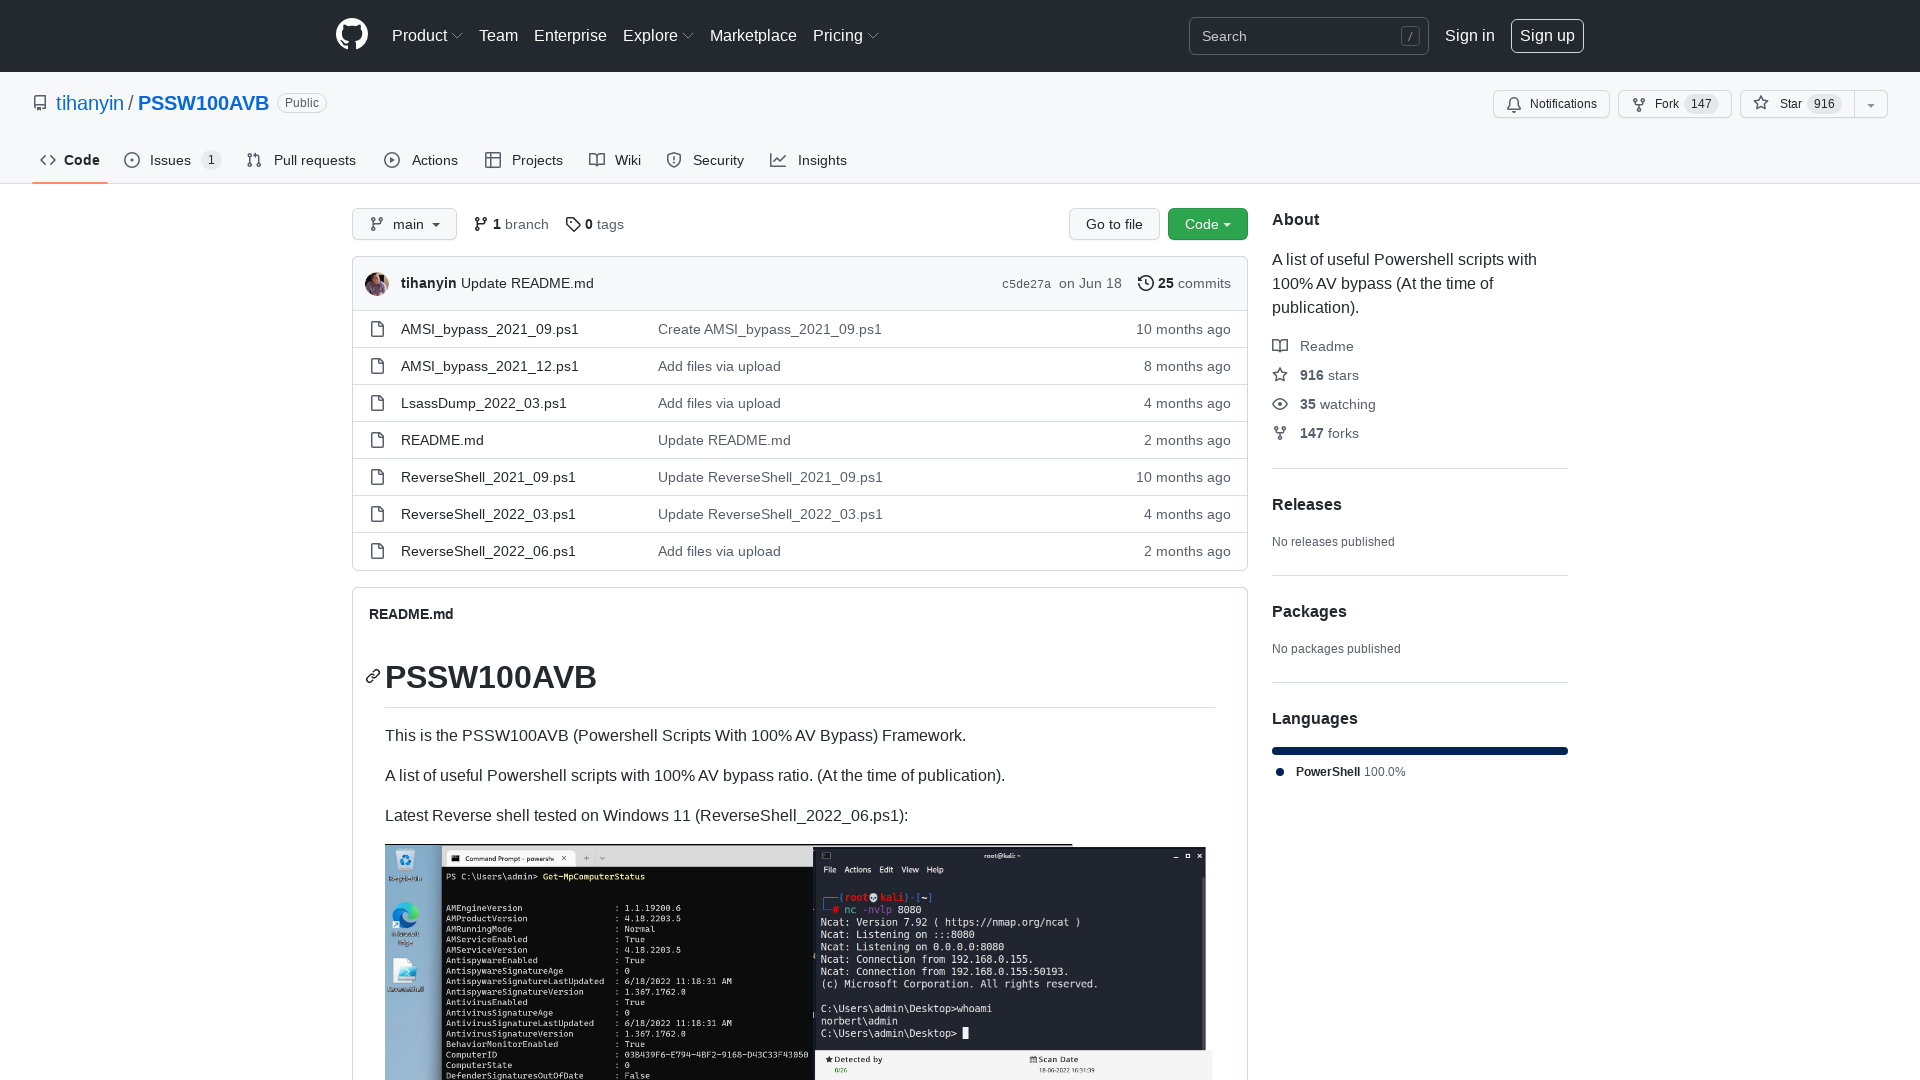Open the commit hash c5de27a link
The width and height of the screenshot is (1920, 1080).
point(1026,284)
